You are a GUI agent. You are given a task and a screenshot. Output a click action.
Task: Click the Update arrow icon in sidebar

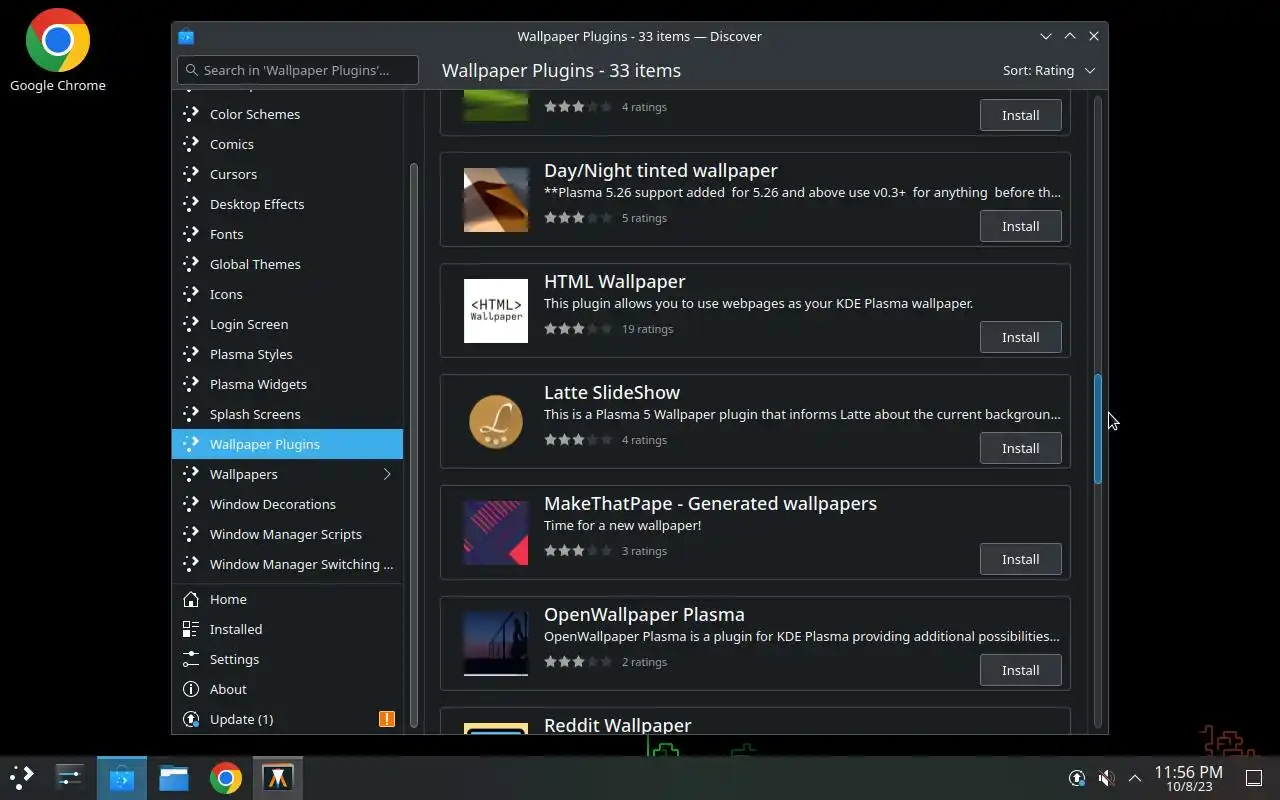coord(191,719)
